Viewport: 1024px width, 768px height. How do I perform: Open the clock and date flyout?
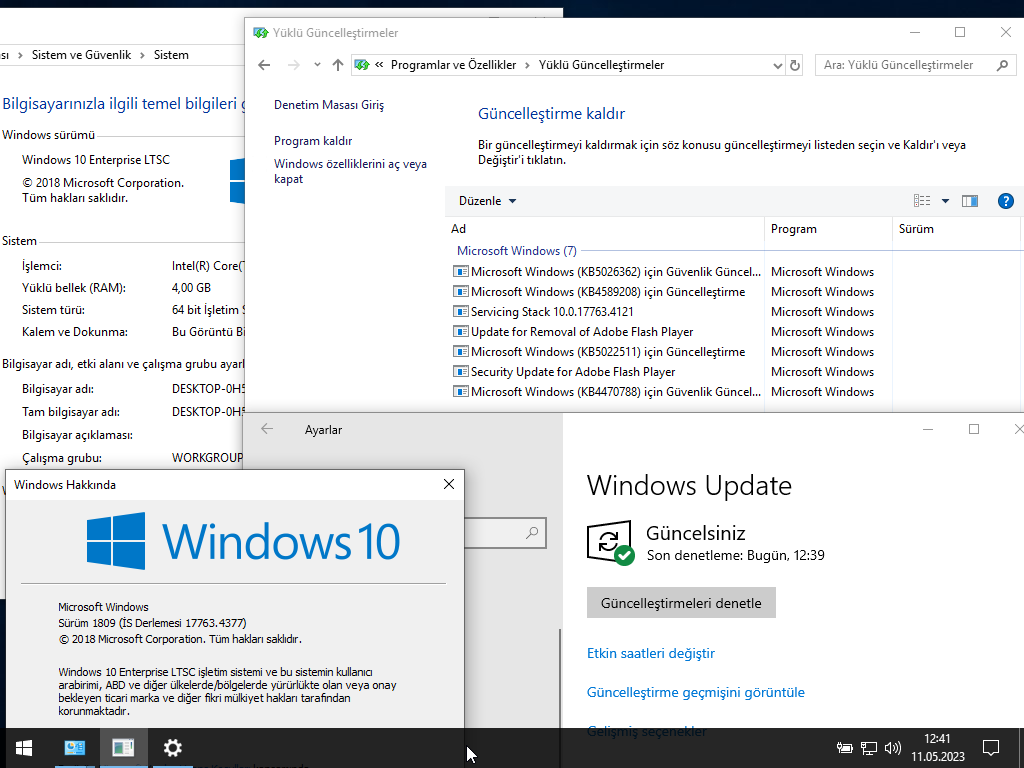click(x=938, y=748)
